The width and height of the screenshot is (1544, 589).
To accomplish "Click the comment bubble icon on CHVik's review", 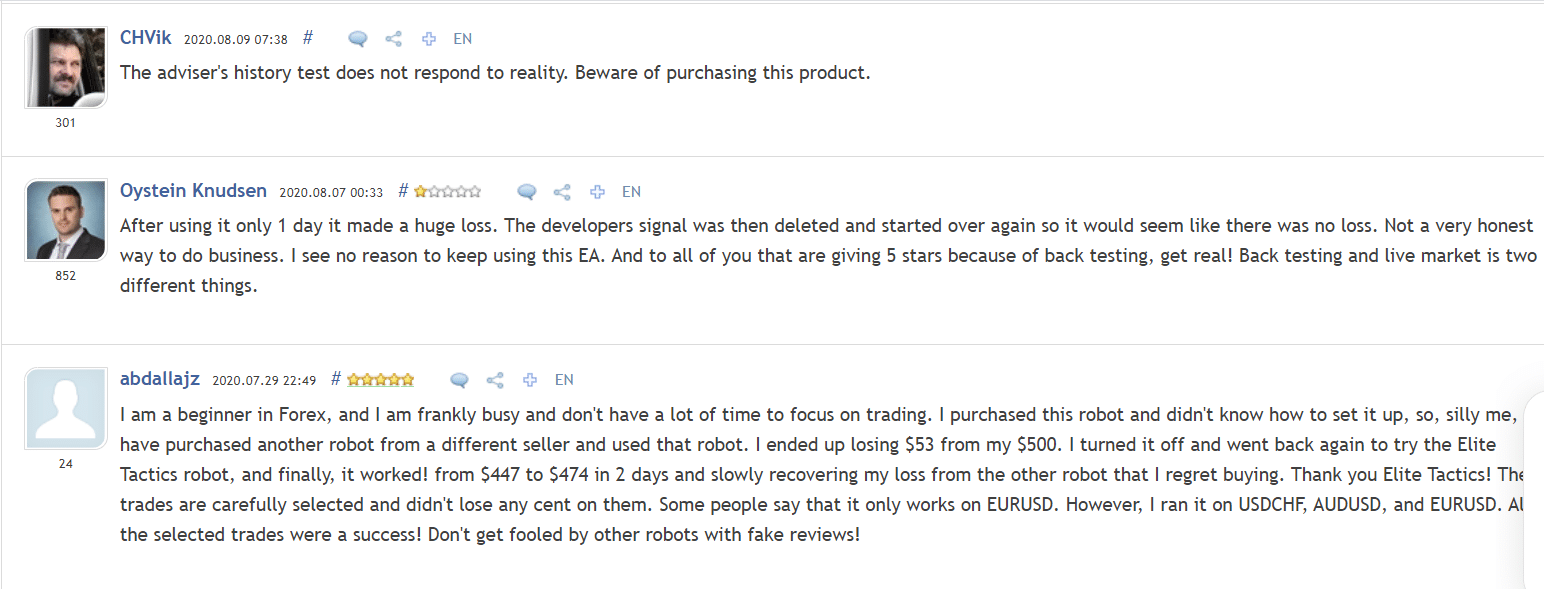I will pyautogui.click(x=358, y=39).
